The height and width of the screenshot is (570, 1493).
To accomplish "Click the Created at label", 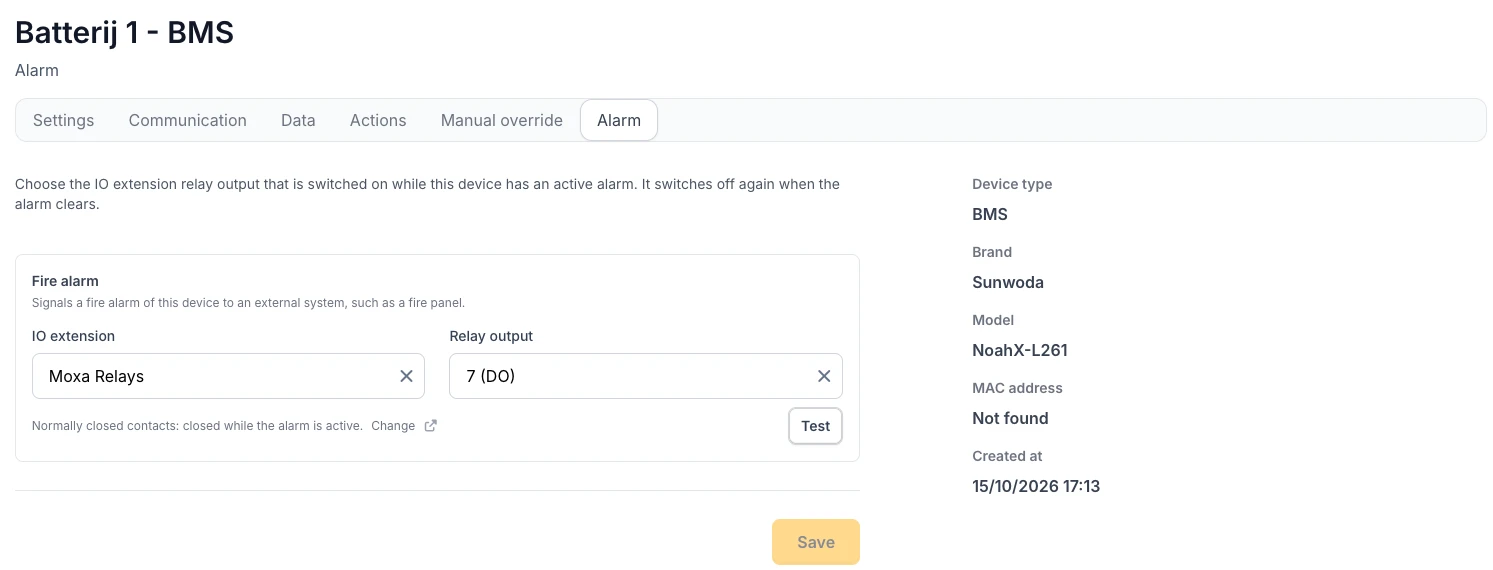I will (1007, 456).
